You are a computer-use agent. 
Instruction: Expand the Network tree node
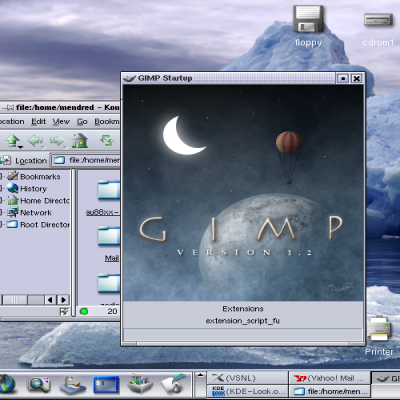click(1, 213)
